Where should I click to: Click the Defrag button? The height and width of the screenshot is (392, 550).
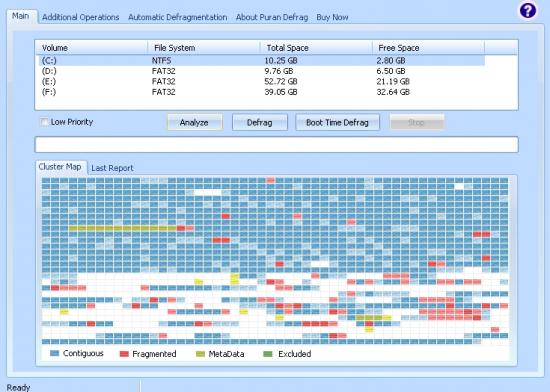point(260,122)
